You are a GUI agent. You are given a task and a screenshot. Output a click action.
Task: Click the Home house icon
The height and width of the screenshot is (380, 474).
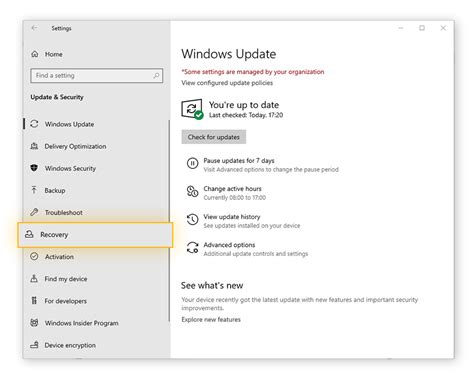point(35,54)
